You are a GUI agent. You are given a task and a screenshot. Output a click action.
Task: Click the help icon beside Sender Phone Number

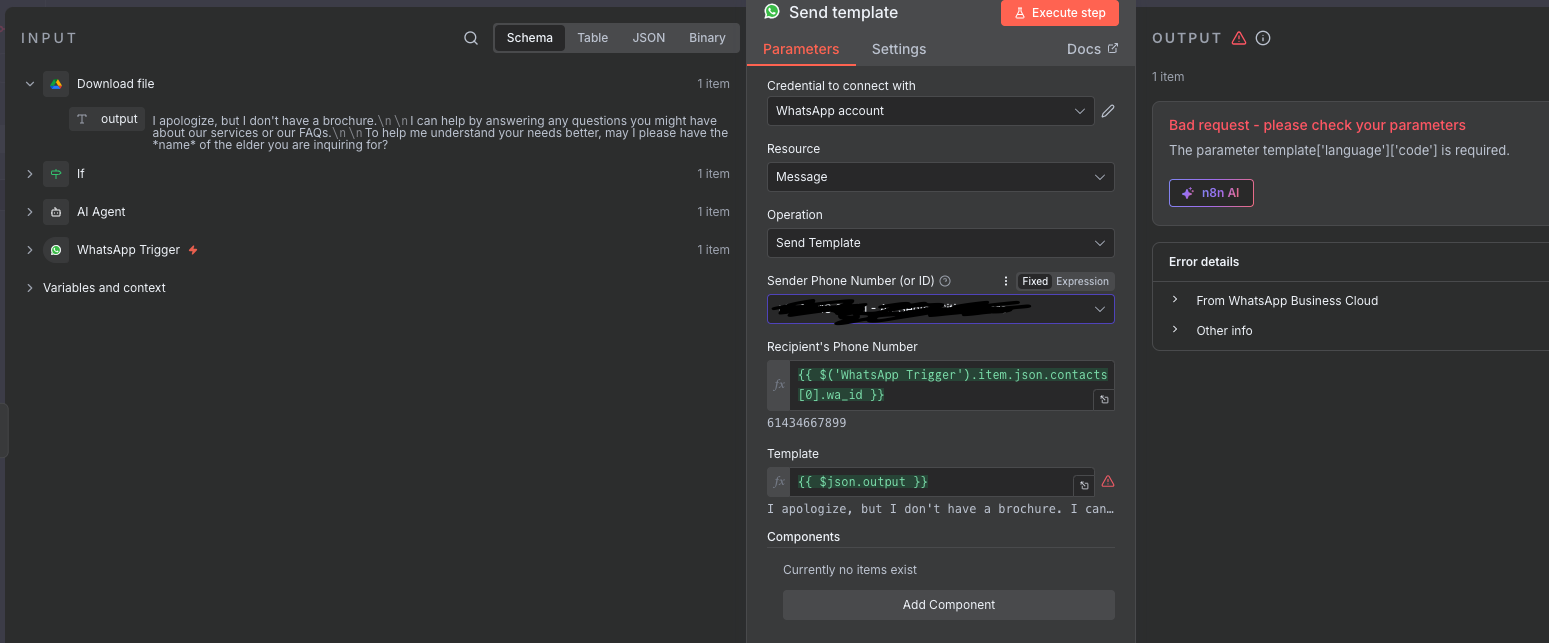(945, 281)
